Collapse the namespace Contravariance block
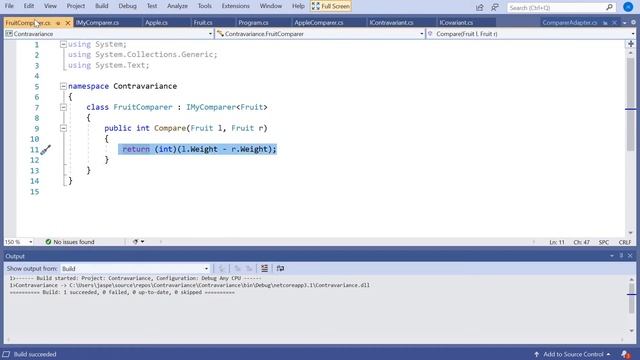 pyautogui.click(x=63, y=86)
